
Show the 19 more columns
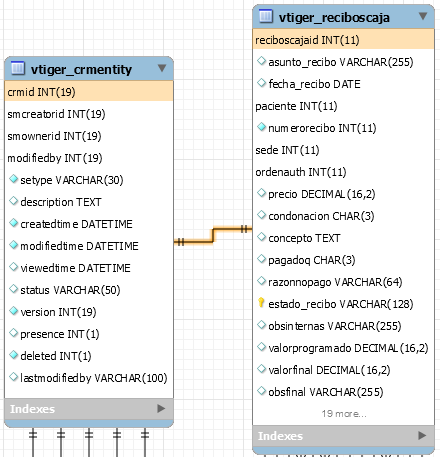coord(344,414)
